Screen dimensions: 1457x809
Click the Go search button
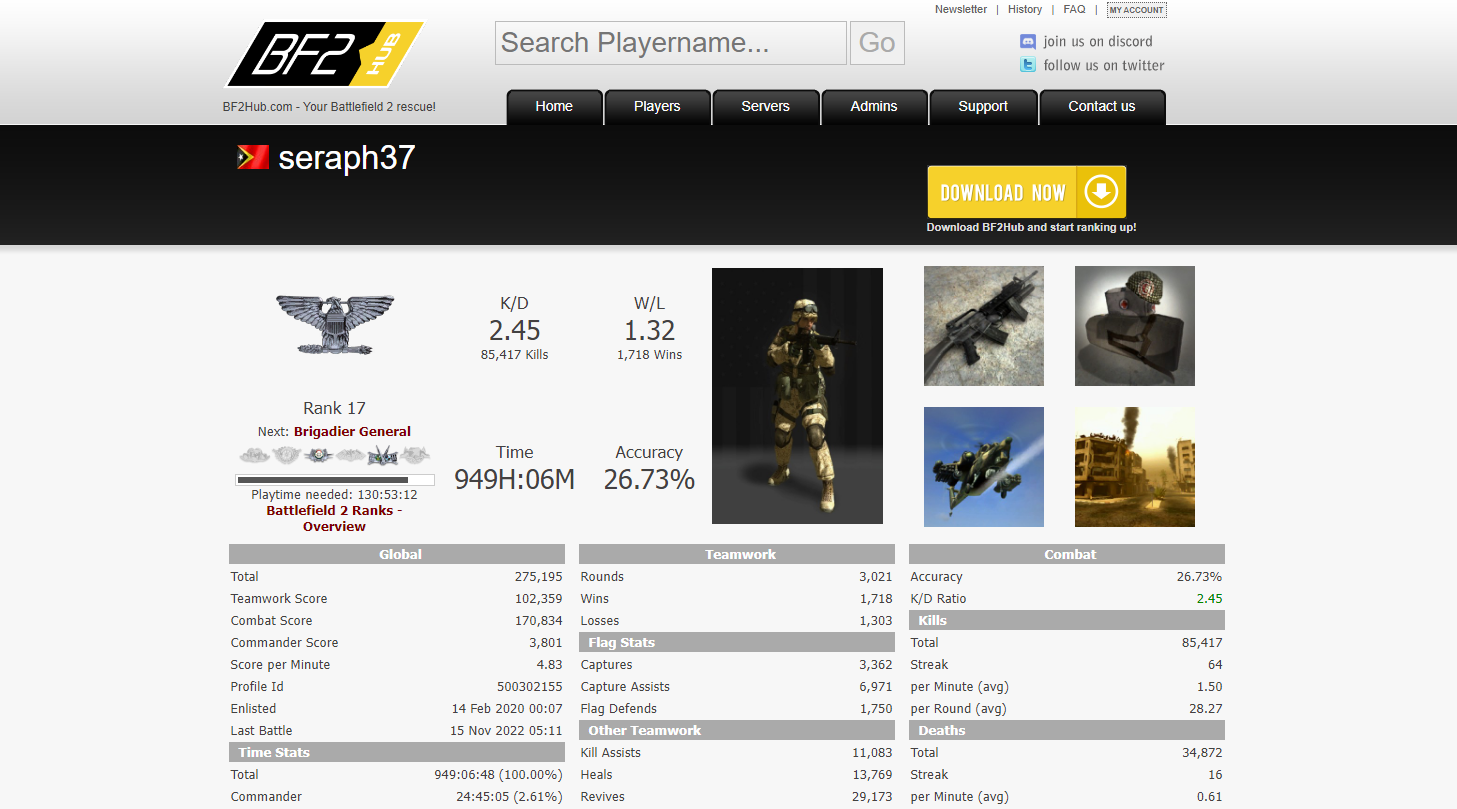877,43
